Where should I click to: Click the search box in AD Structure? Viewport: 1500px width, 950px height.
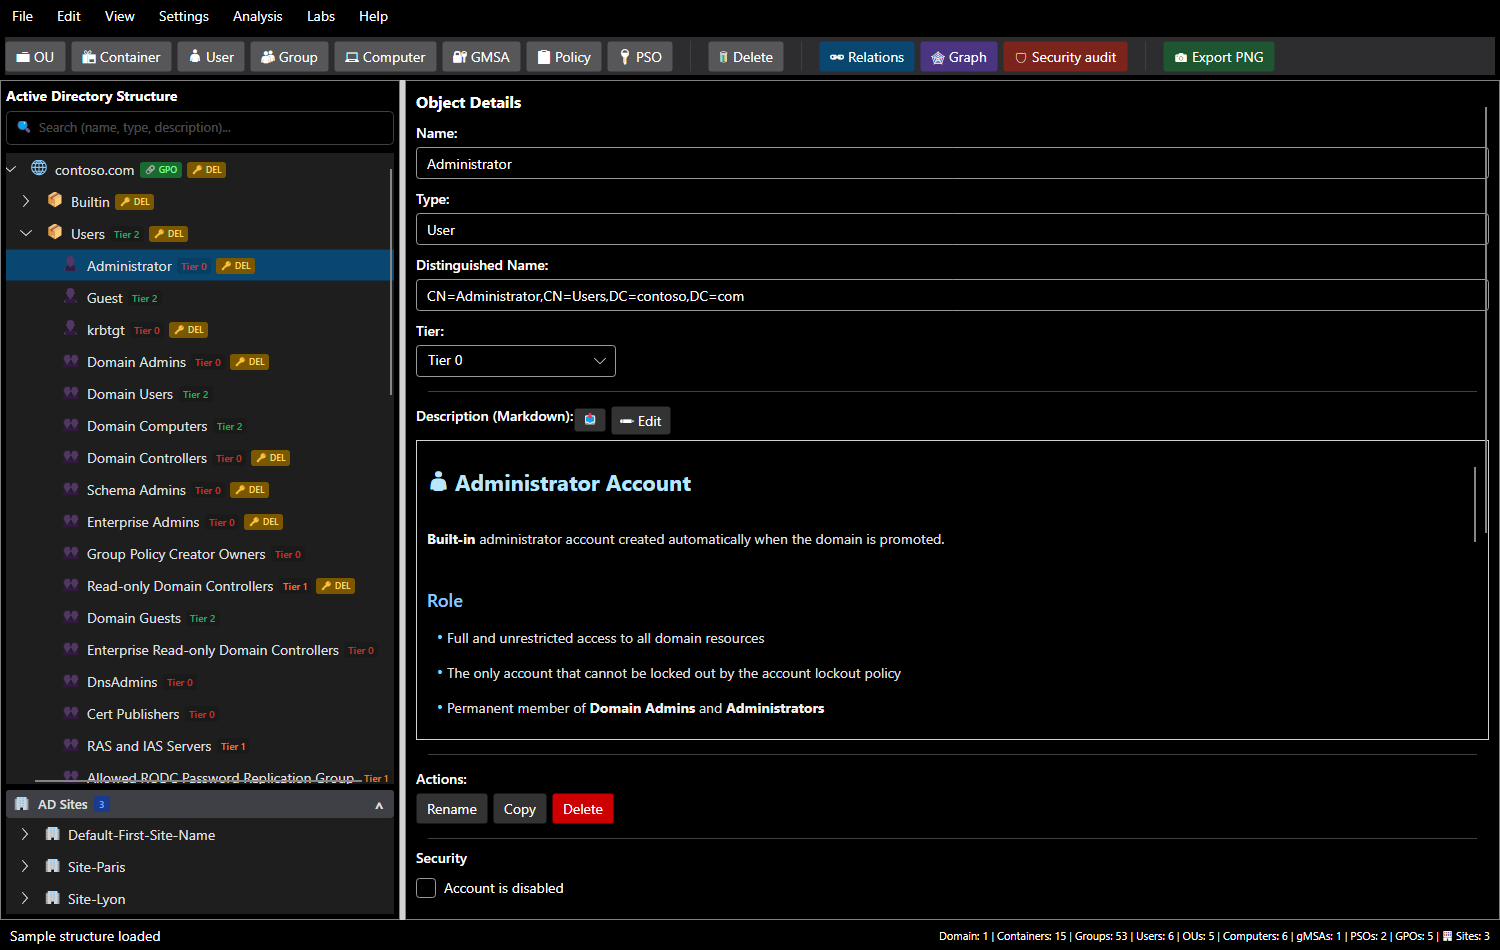pos(200,128)
